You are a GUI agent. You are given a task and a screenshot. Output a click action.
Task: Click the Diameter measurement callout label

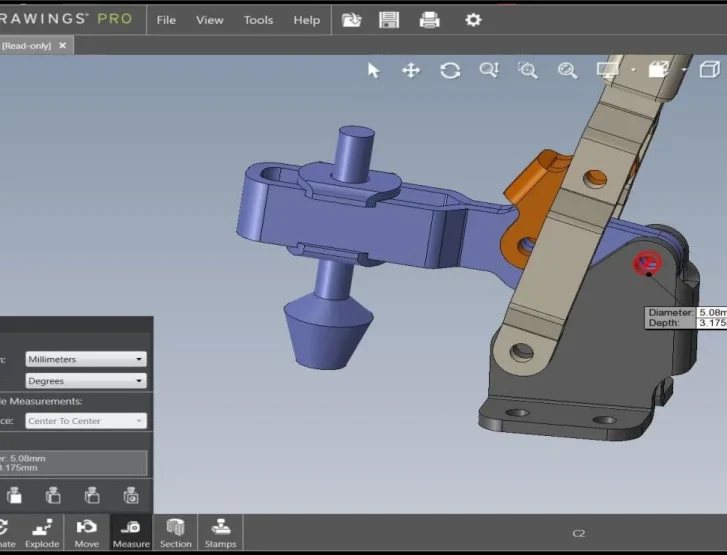[x=671, y=312]
